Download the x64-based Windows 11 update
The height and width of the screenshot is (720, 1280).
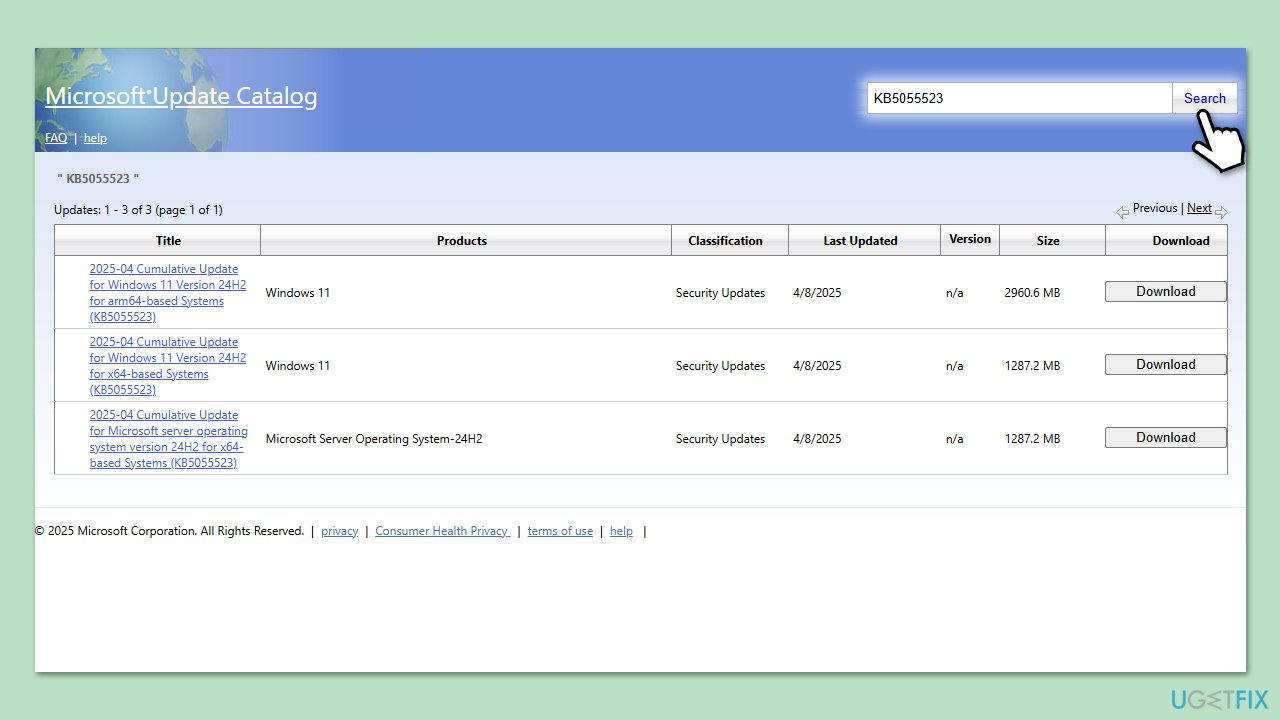coord(1165,365)
